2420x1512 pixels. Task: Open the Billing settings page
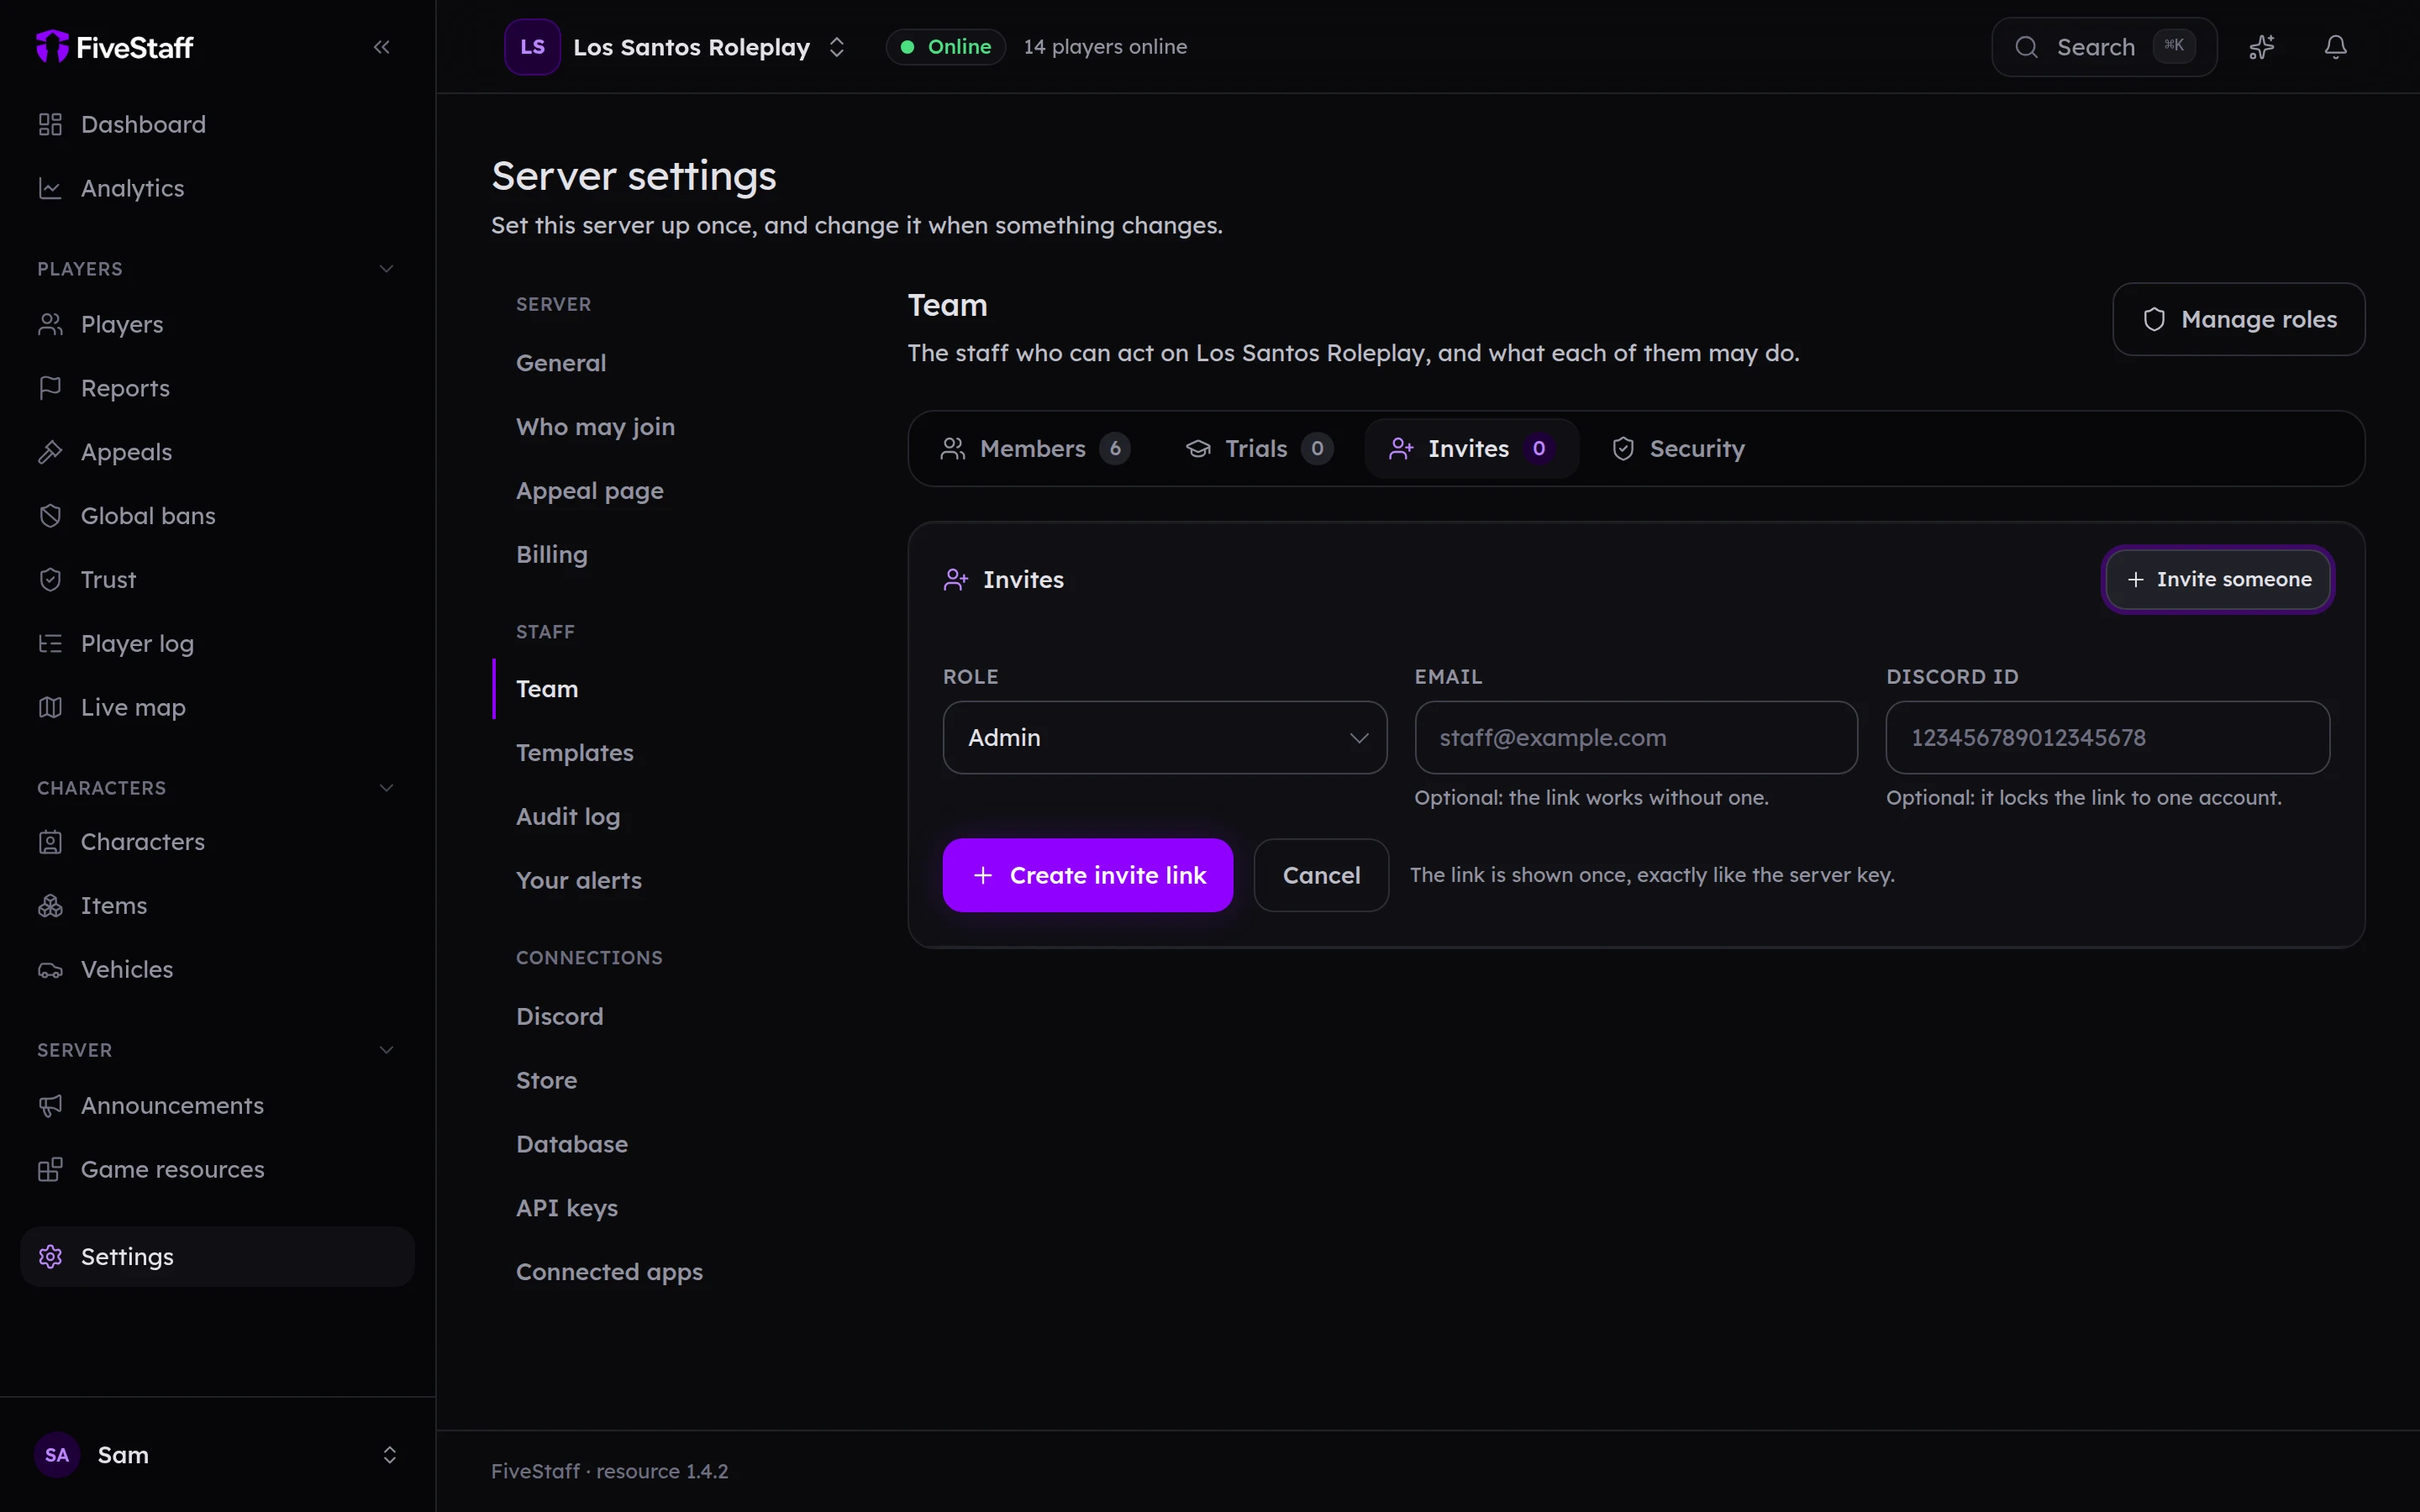tap(552, 555)
